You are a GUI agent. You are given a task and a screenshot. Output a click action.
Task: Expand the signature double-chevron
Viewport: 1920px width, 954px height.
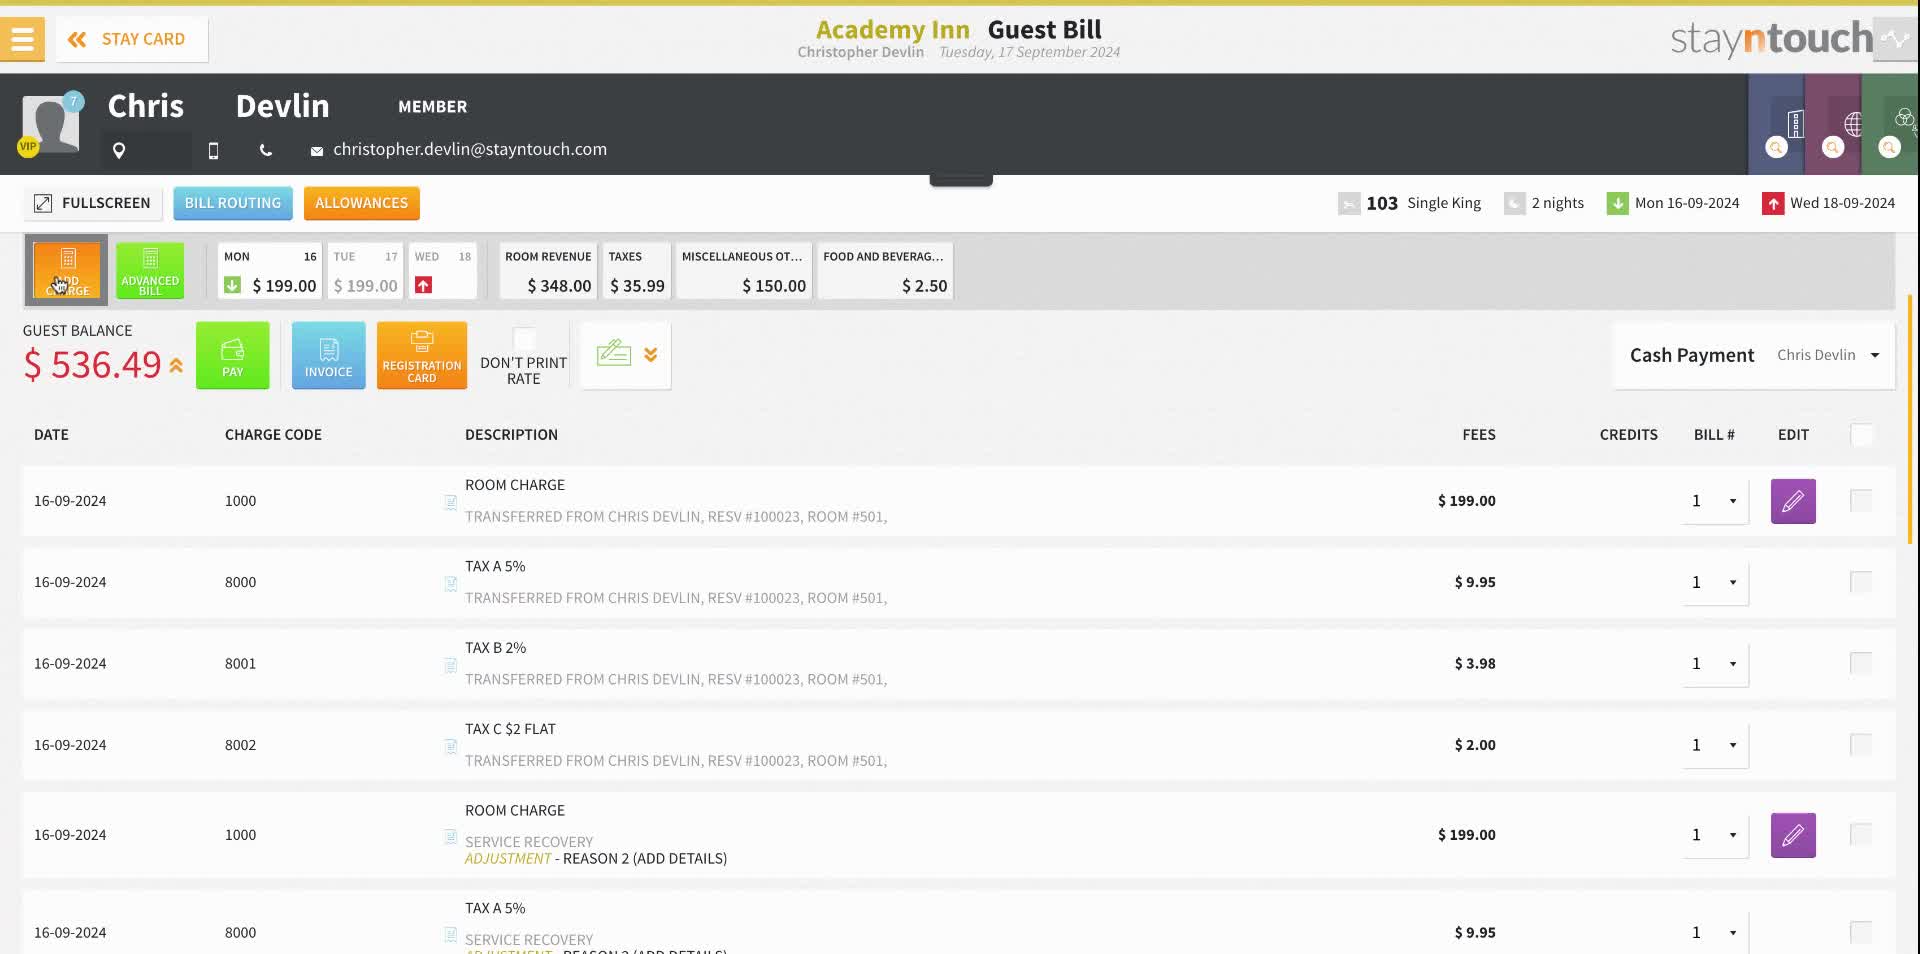tap(651, 355)
